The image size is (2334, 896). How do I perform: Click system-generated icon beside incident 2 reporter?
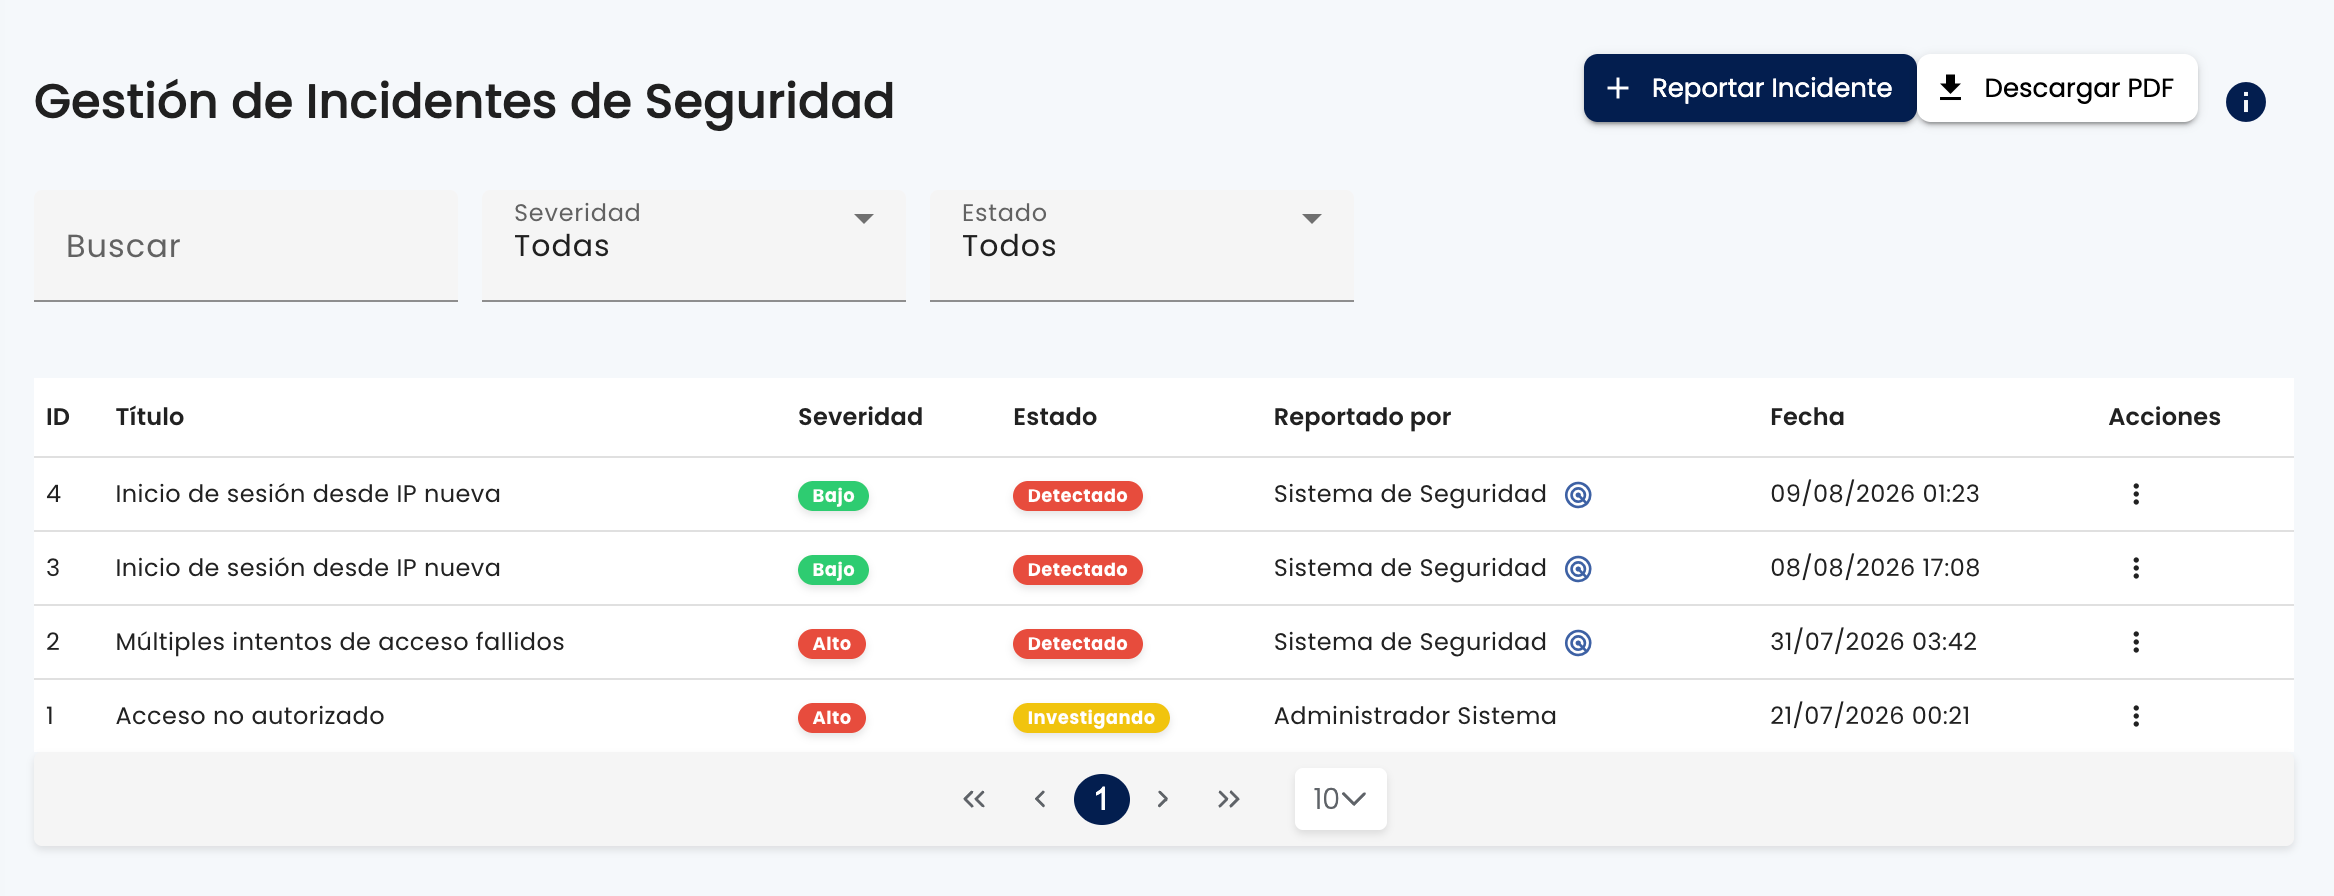(x=1578, y=643)
